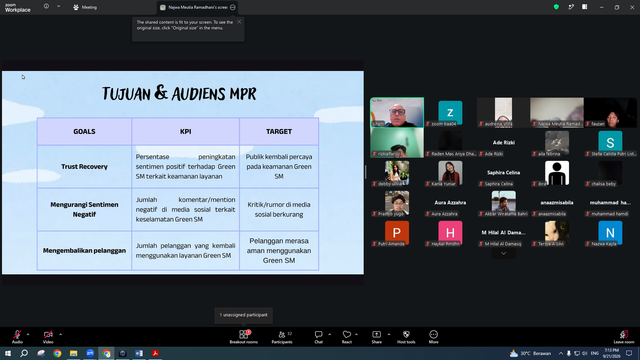Select Stella Calista participant tile

(610, 142)
